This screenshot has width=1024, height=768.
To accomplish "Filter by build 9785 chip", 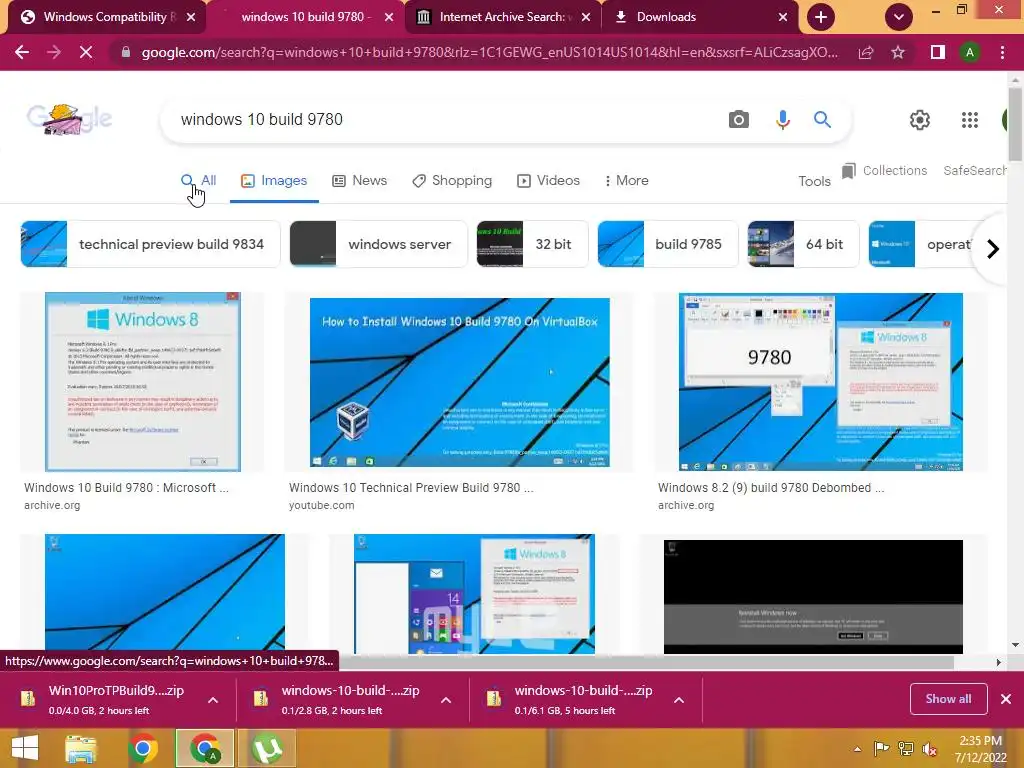I will point(667,244).
